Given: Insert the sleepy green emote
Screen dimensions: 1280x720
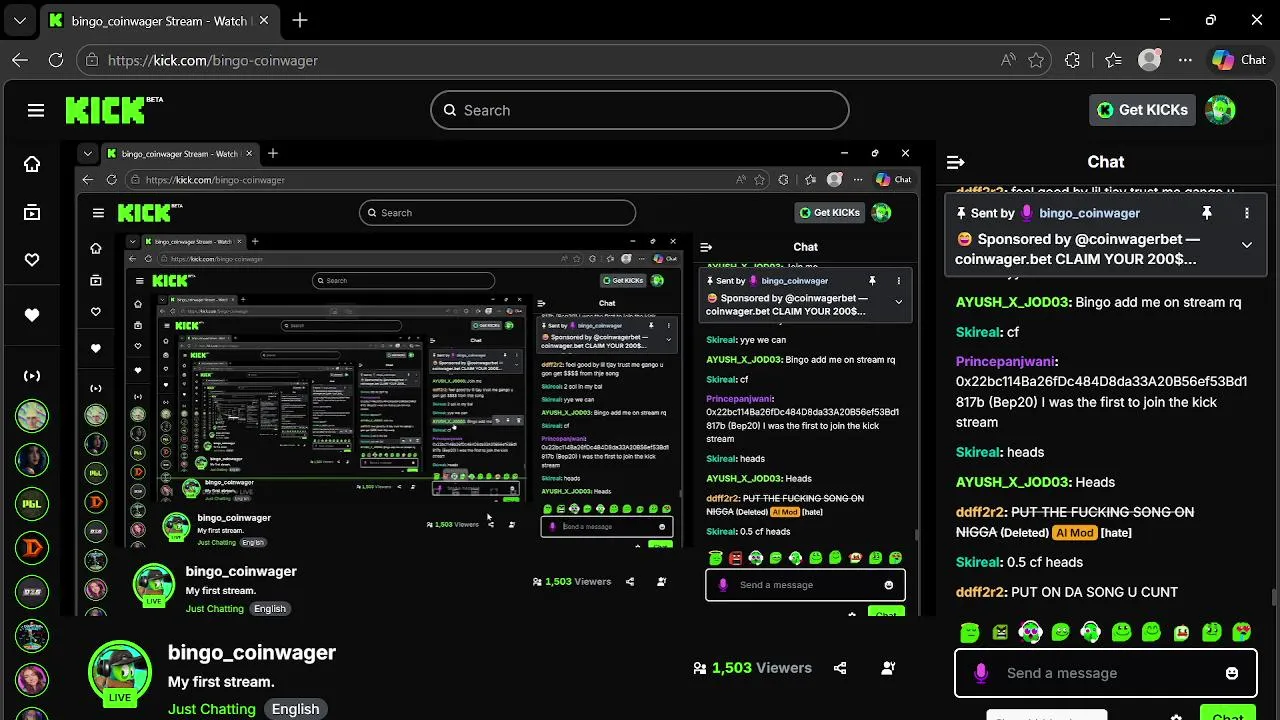Looking at the screenshot, I should (x=969, y=632).
